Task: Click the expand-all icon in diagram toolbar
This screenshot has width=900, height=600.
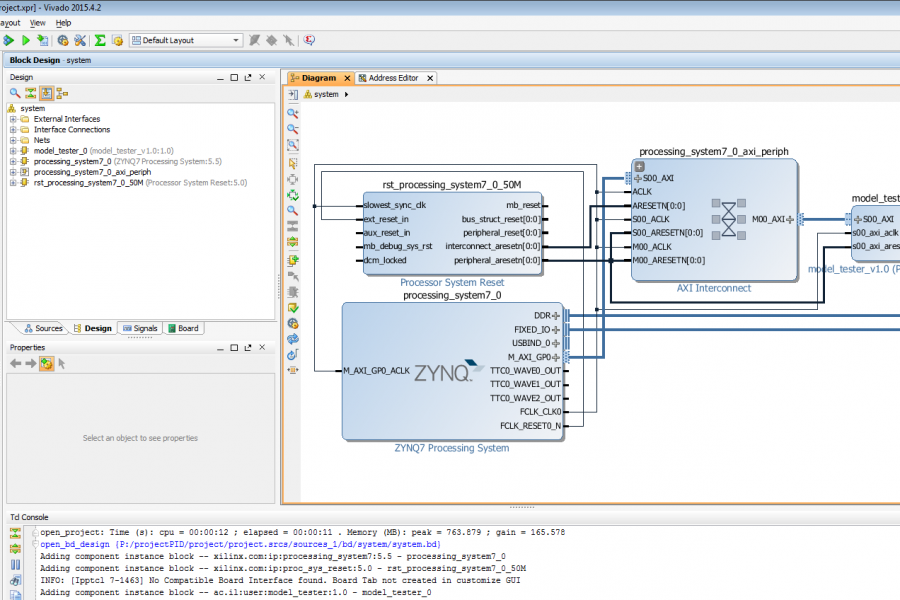Action: tap(293, 242)
